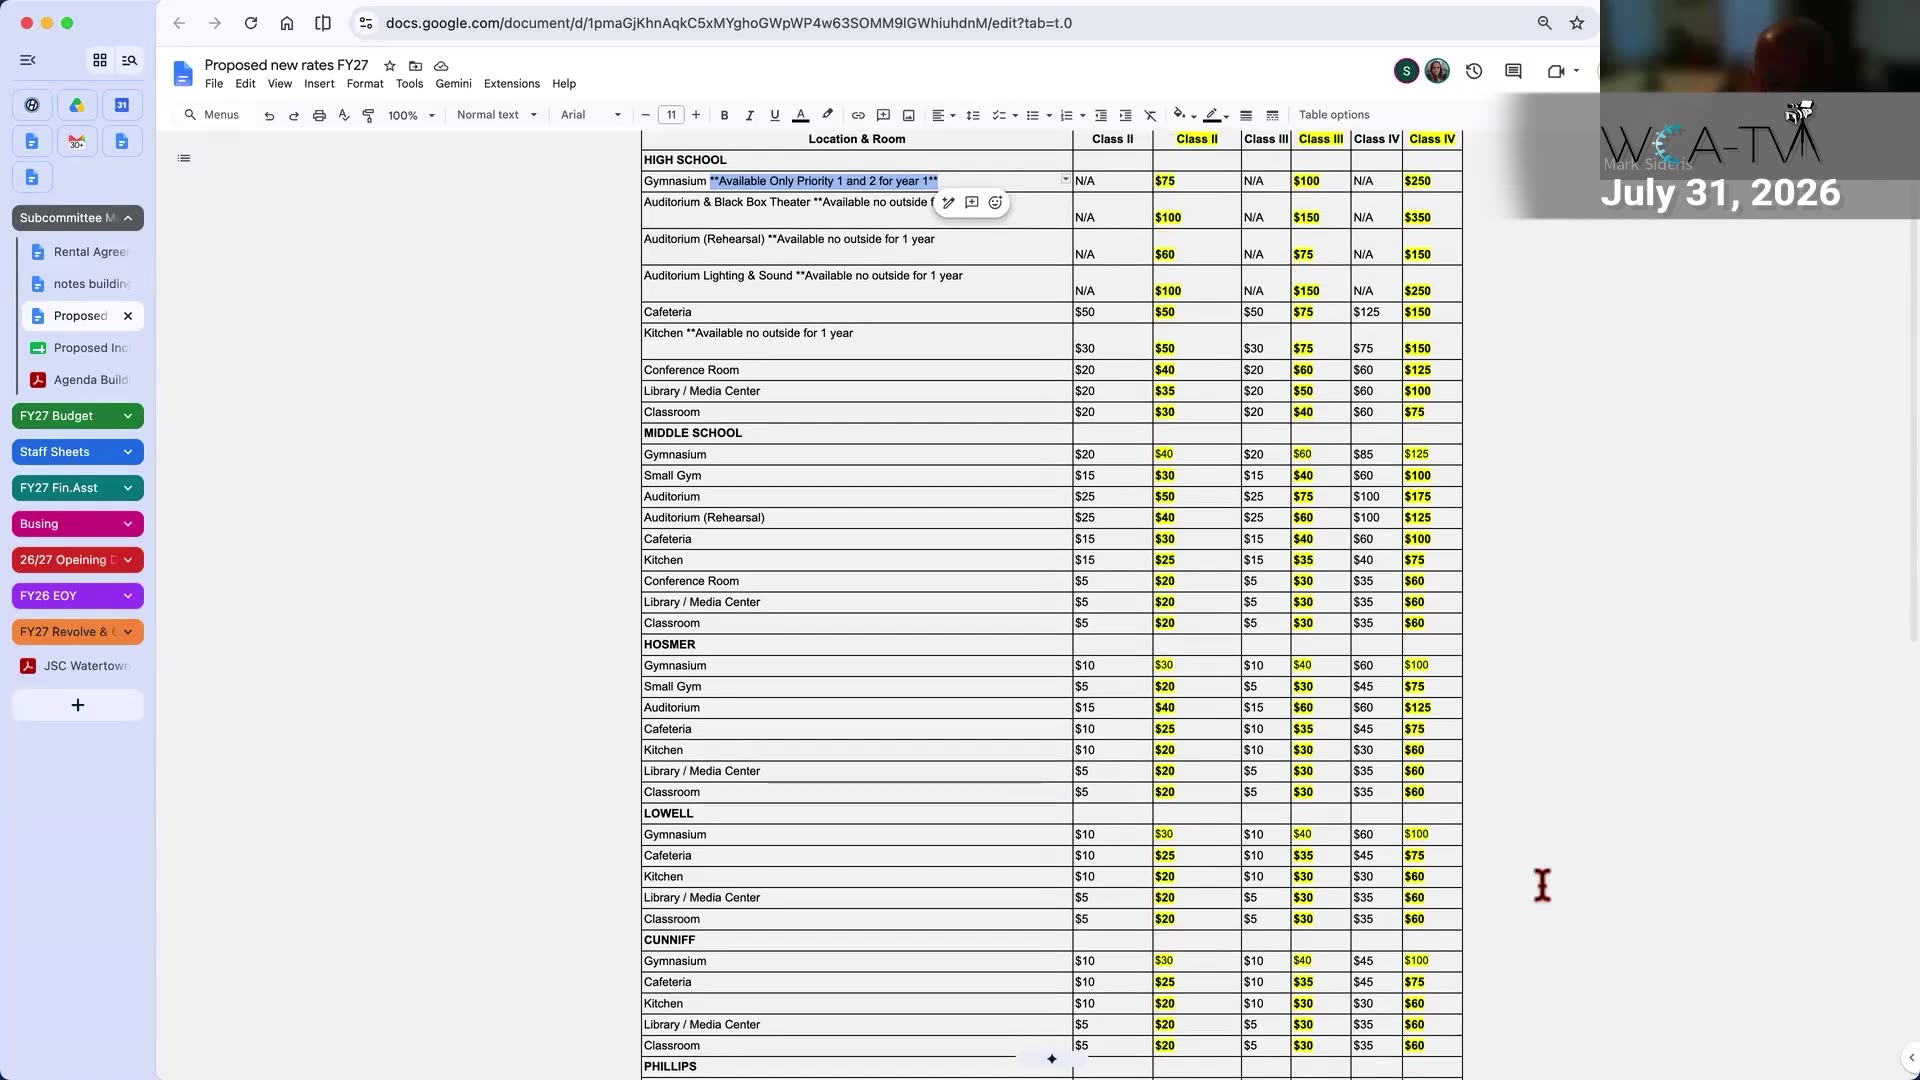Image resolution: width=1920 pixels, height=1080 pixels.
Task: Click the browser address bar URL
Action: coord(728,23)
